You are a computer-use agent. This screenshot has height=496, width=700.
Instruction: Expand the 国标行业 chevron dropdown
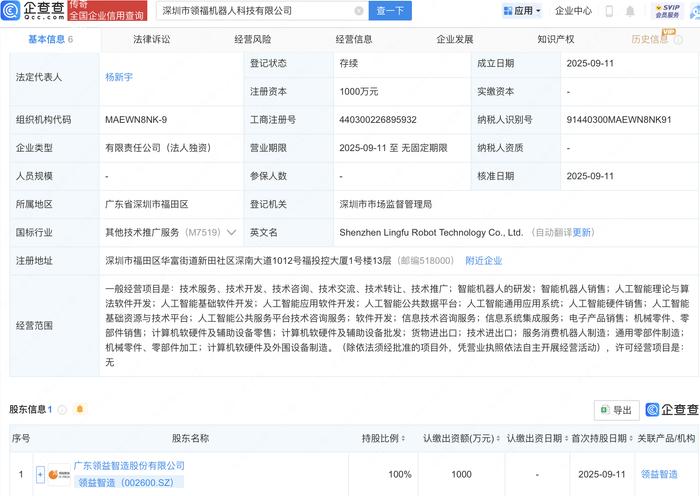pyautogui.click(x=232, y=232)
